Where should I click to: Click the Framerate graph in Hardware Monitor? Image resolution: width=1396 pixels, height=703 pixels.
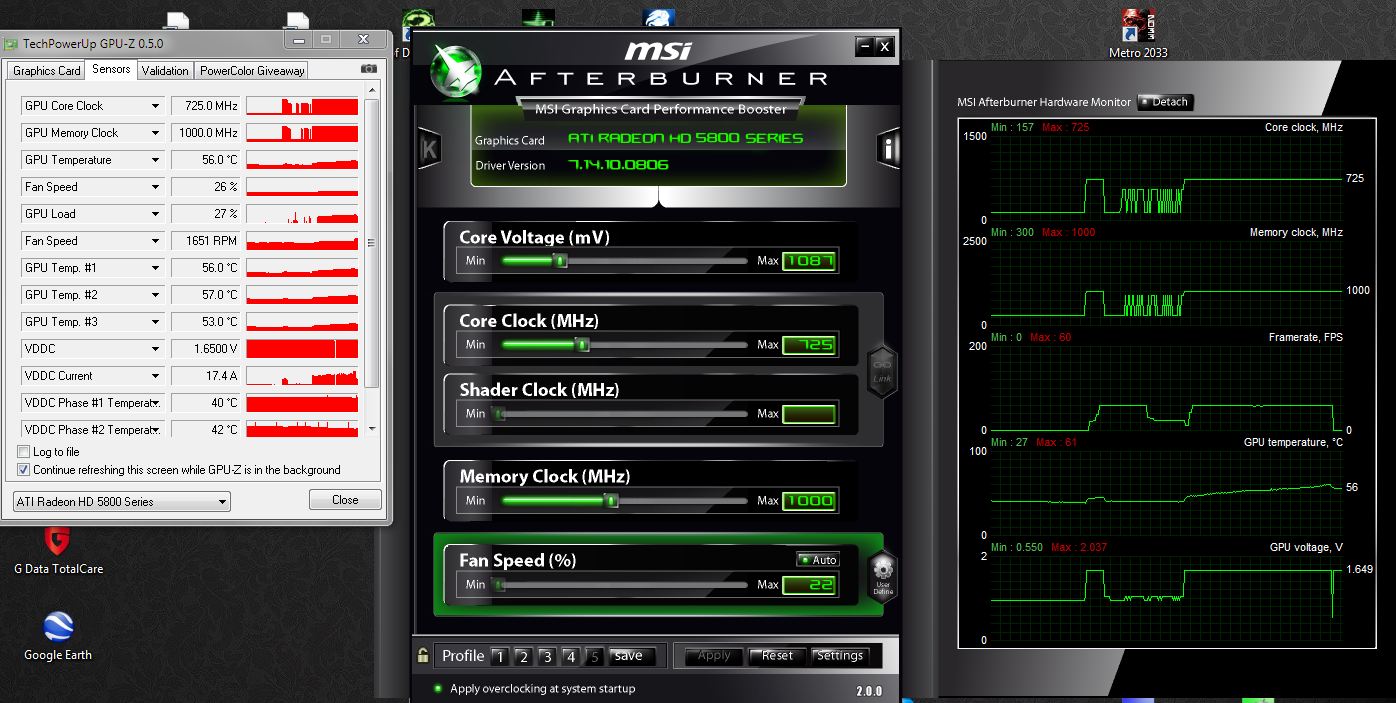[1165, 388]
